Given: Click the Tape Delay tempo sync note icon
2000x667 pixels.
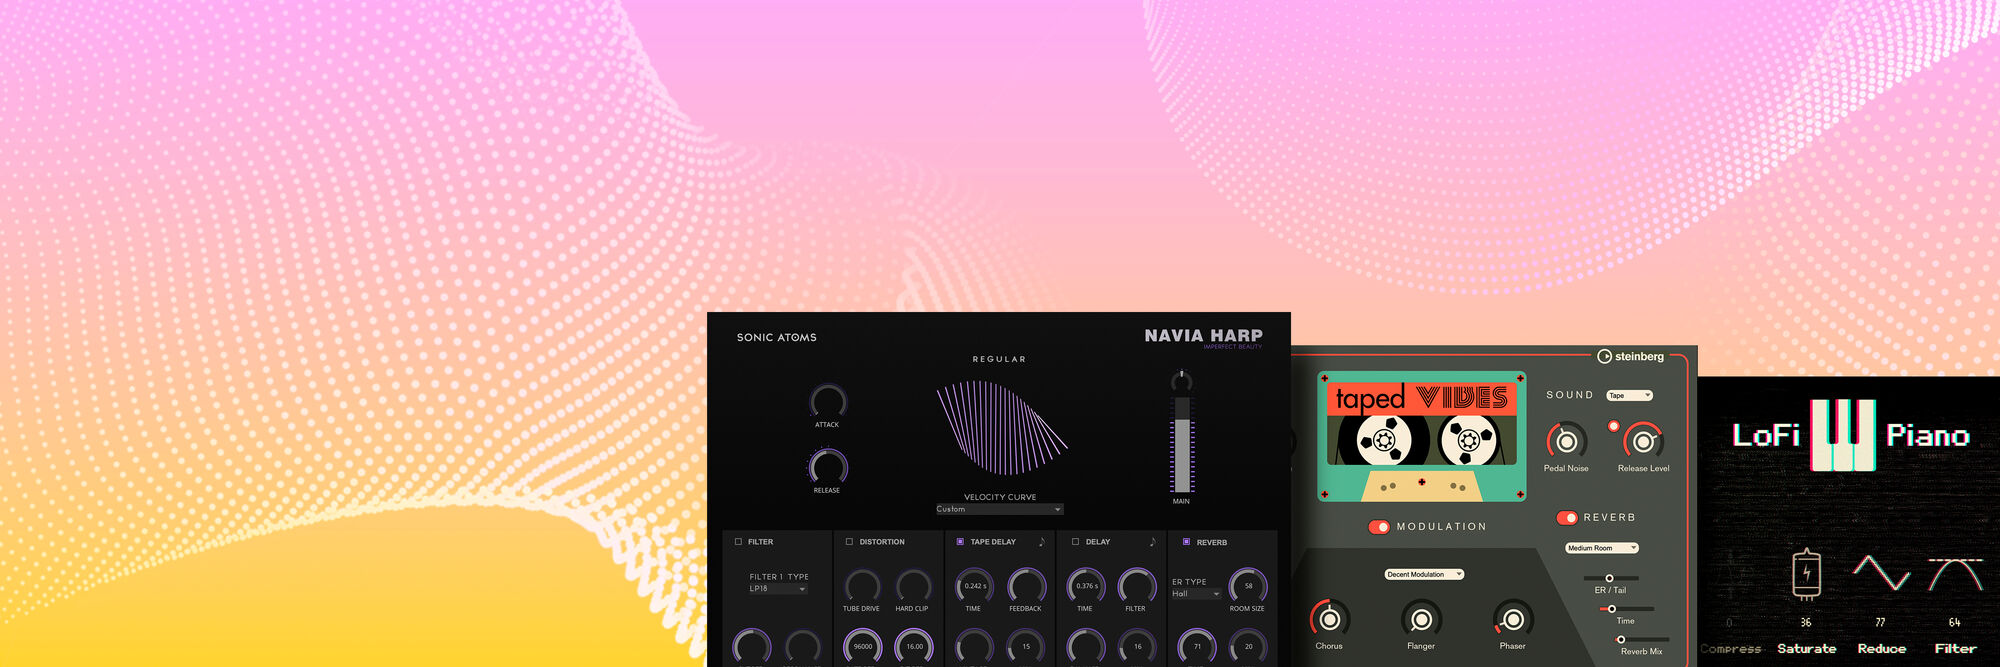Looking at the screenshot, I should pyautogui.click(x=1041, y=542).
